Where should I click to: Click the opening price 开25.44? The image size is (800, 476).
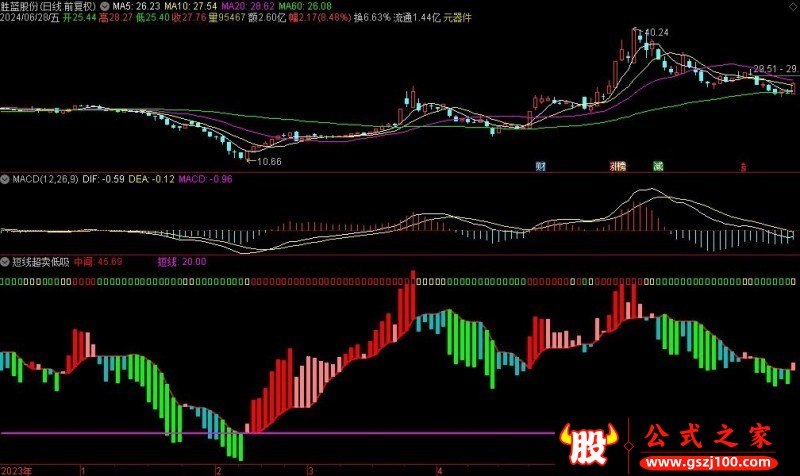click(x=80, y=17)
